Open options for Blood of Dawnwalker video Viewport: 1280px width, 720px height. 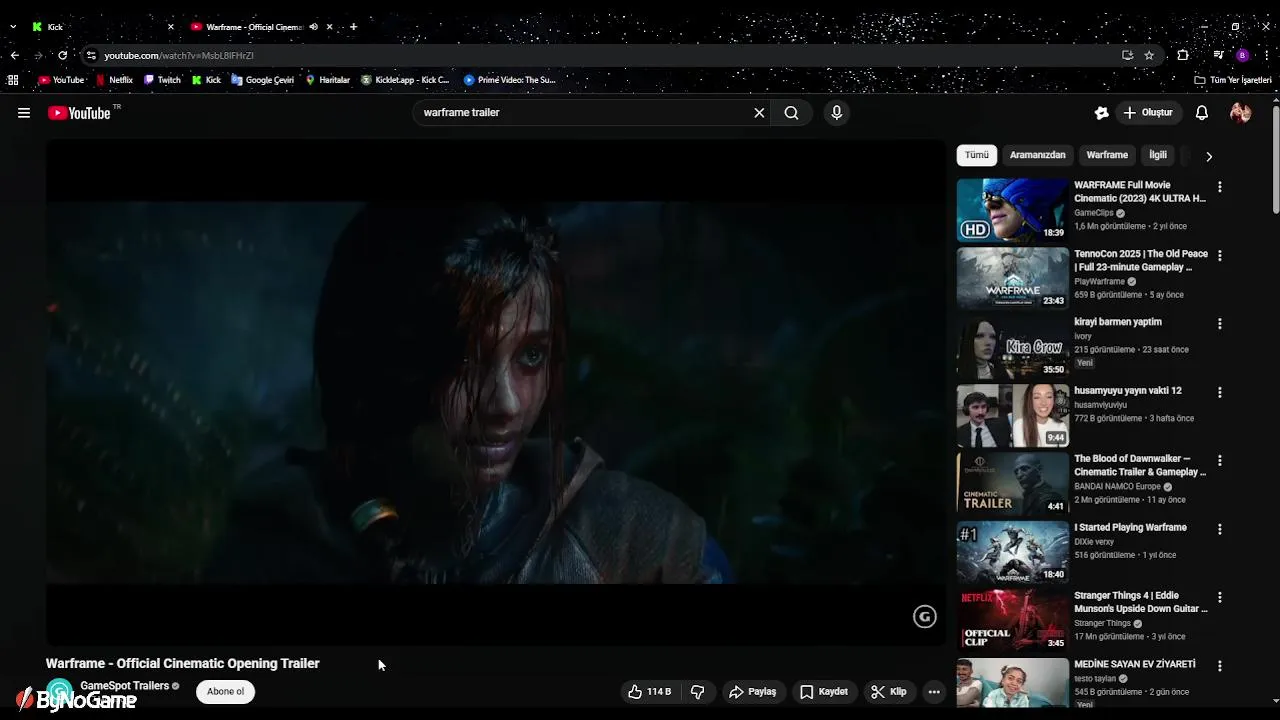(x=1219, y=460)
